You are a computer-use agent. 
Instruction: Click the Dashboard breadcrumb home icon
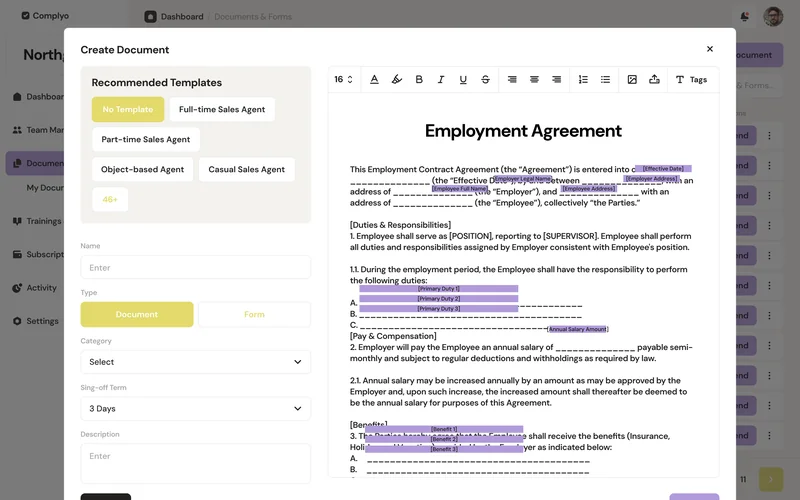(x=151, y=17)
